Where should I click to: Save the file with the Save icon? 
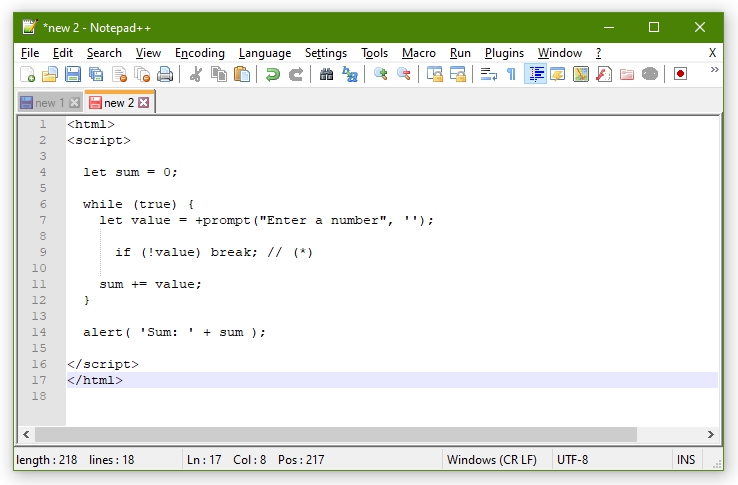click(x=73, y=74)
